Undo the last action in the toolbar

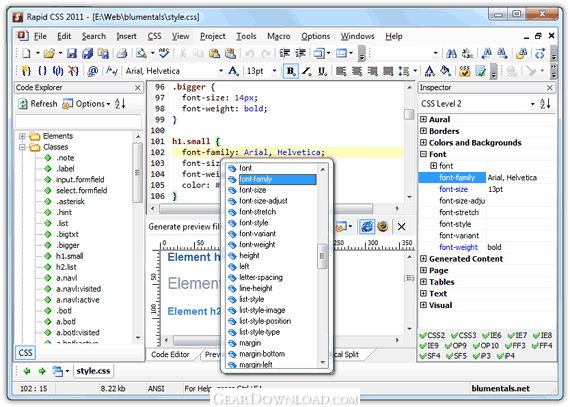[x=249, y=54]
